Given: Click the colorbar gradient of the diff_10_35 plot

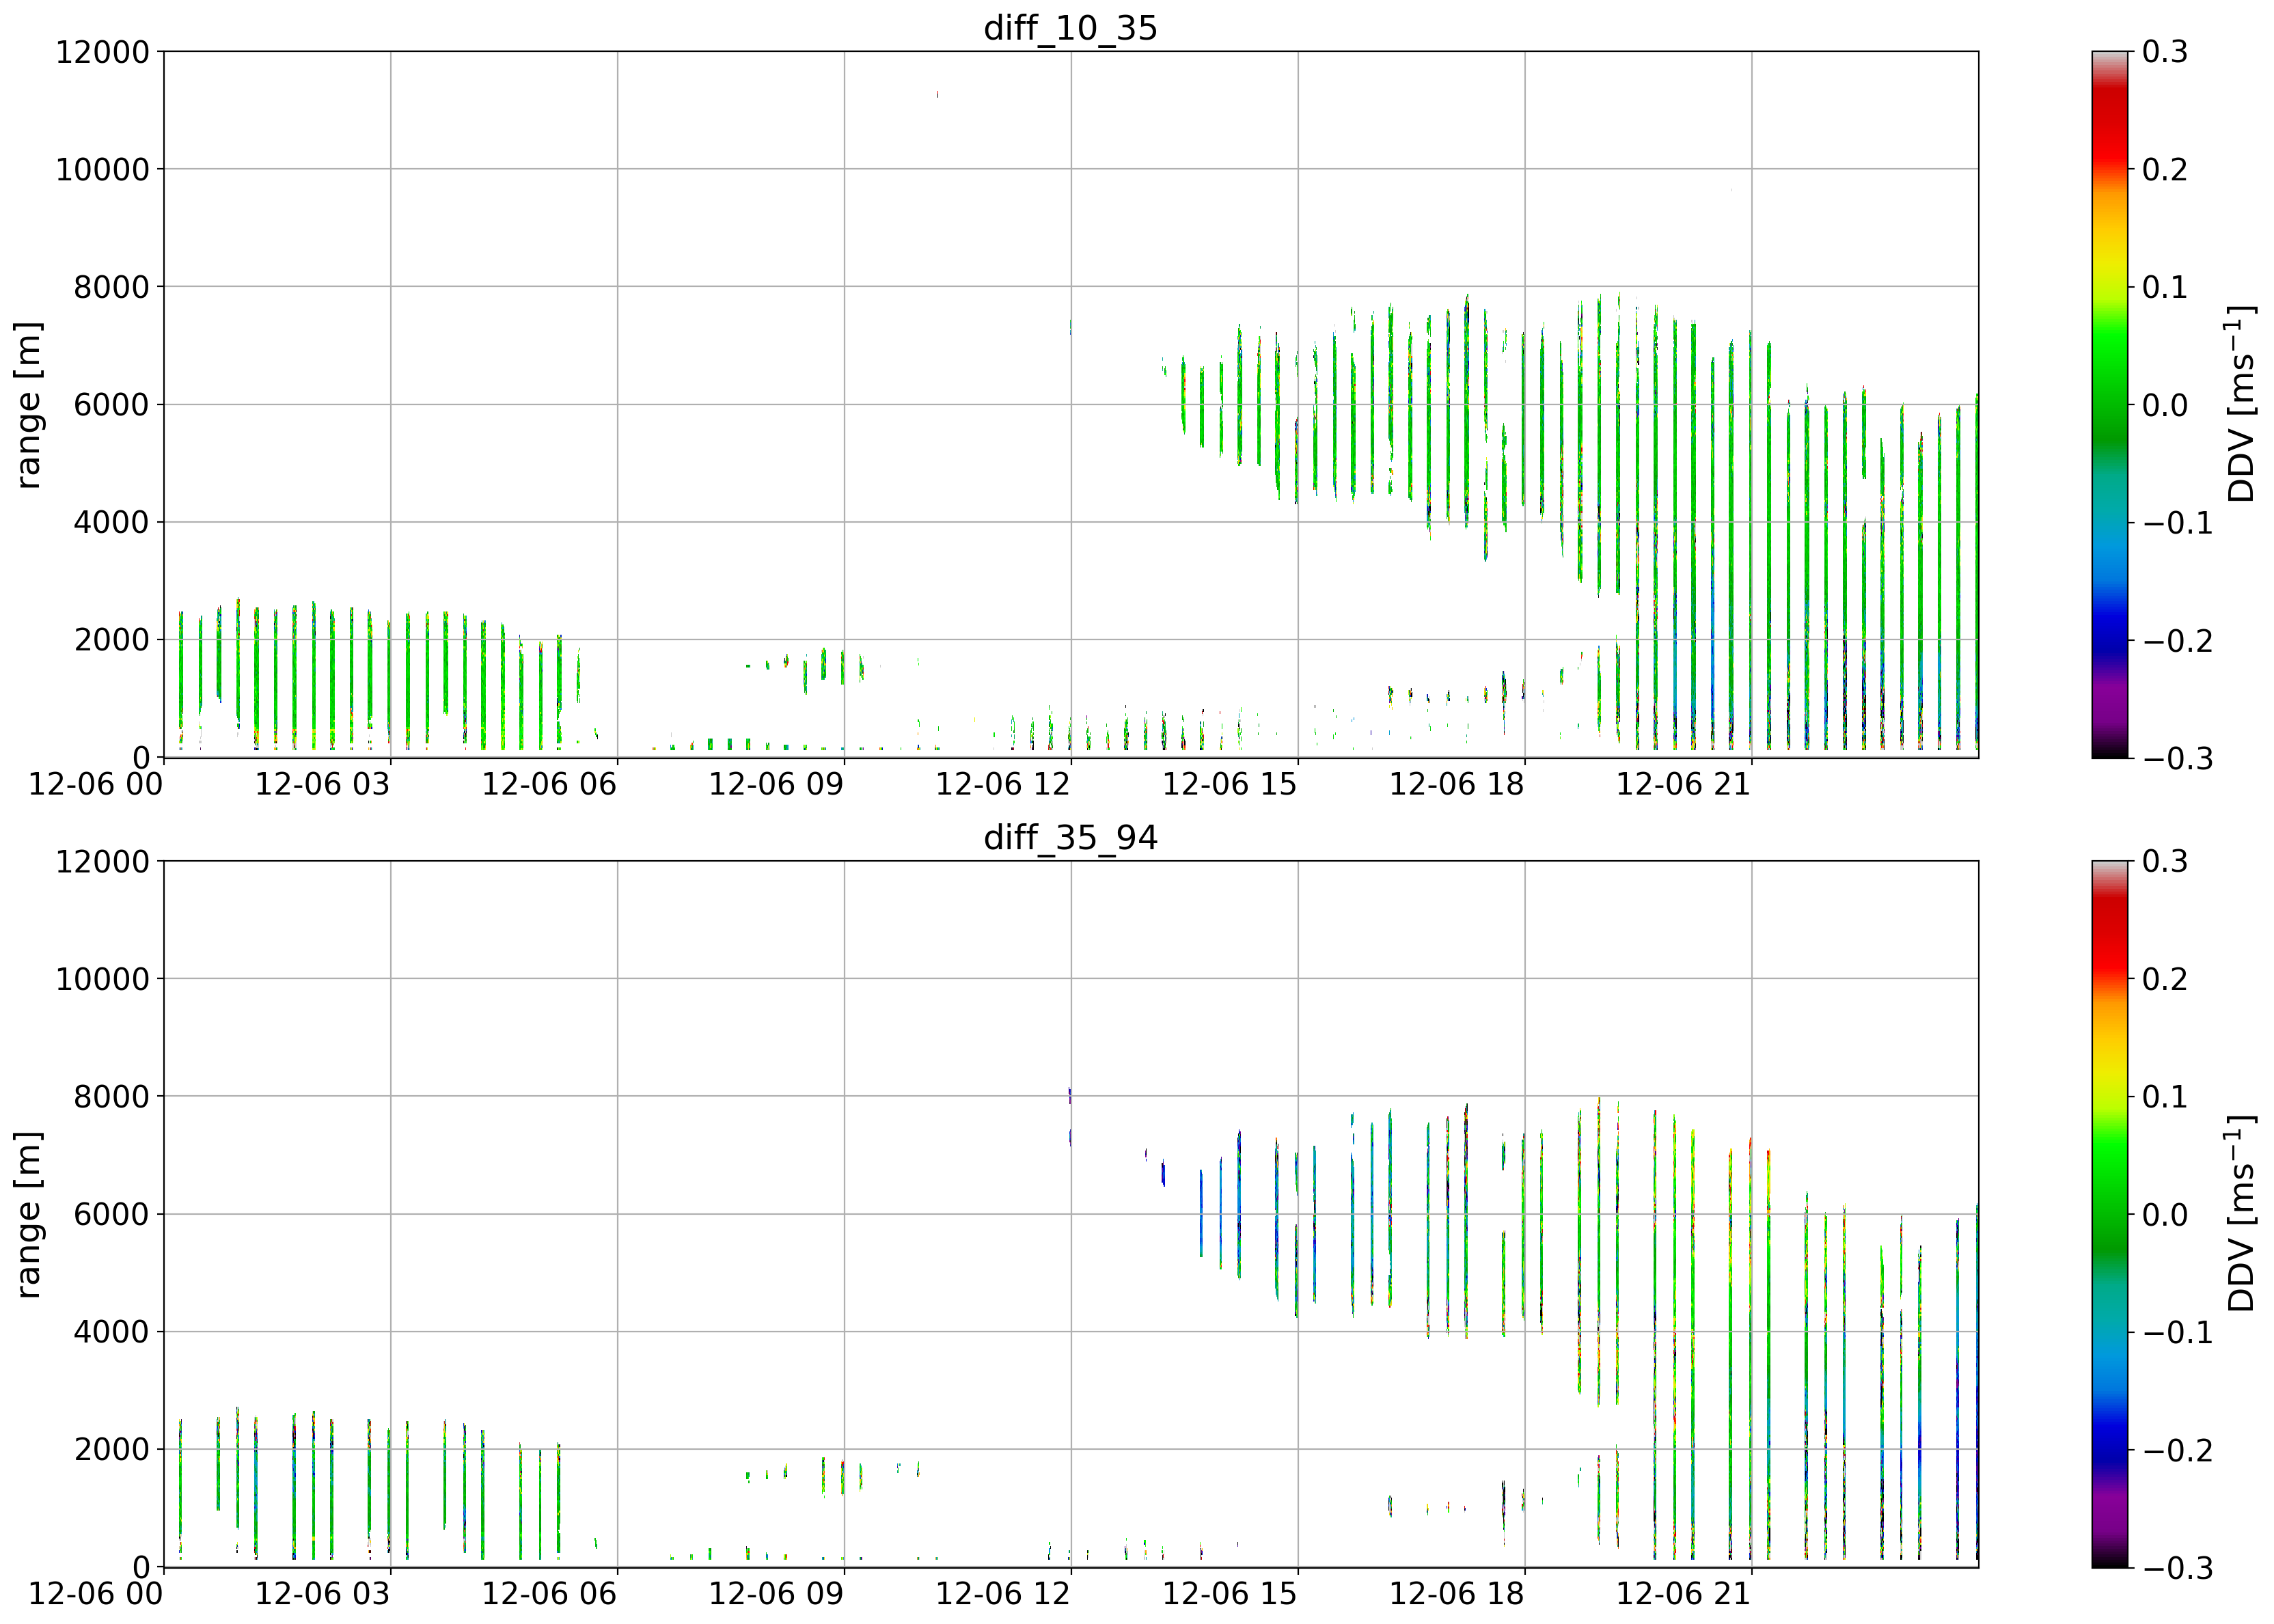Looking at the screenshot, I should [2109, 404].
